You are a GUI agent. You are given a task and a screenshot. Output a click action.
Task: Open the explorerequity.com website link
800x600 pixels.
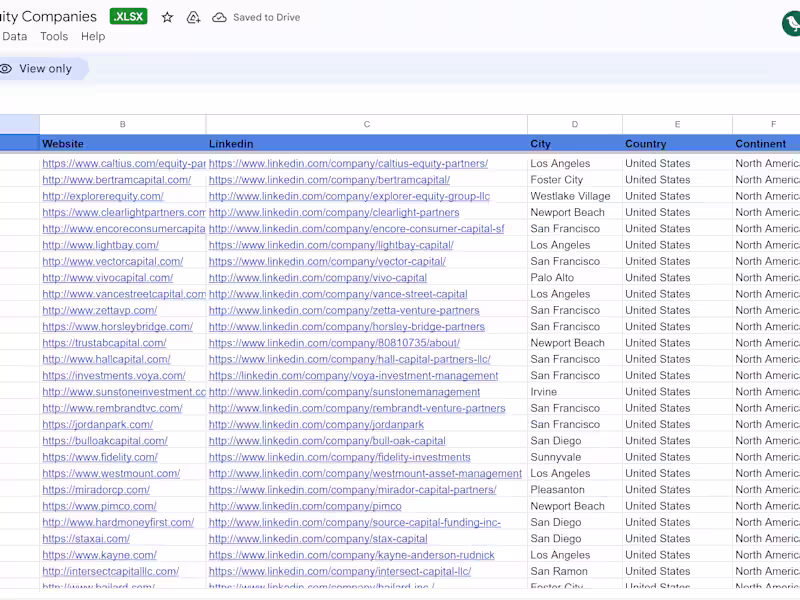[103, 196]
